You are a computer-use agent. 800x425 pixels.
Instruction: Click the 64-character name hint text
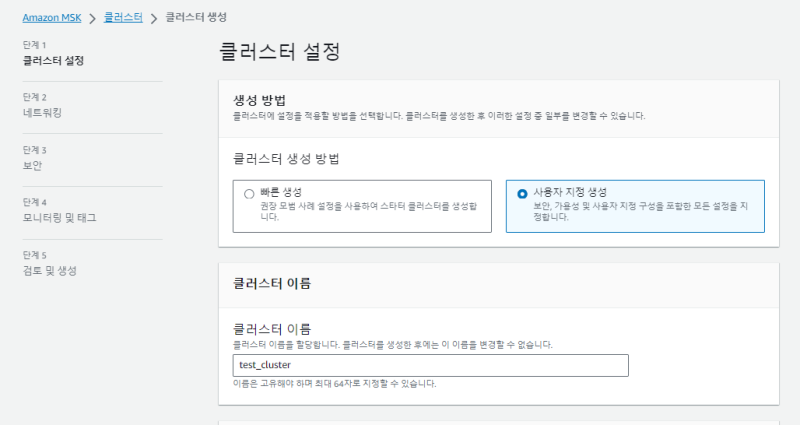click(334, 384)
